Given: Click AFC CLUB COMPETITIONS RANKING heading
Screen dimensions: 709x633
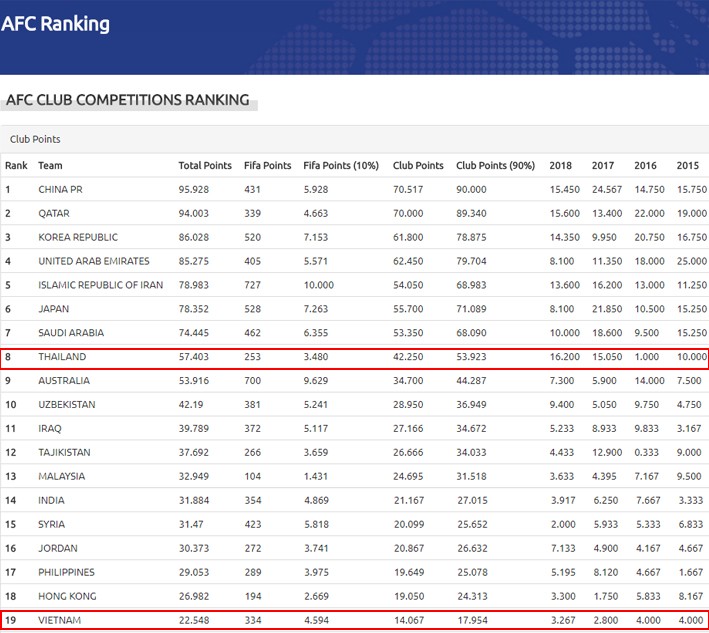Looking at the screenshot, I should coord(128,100).
